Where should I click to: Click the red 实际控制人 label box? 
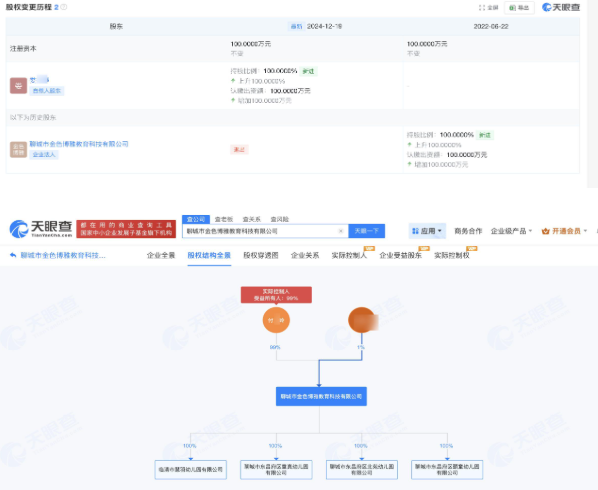(x=276, y=295)
